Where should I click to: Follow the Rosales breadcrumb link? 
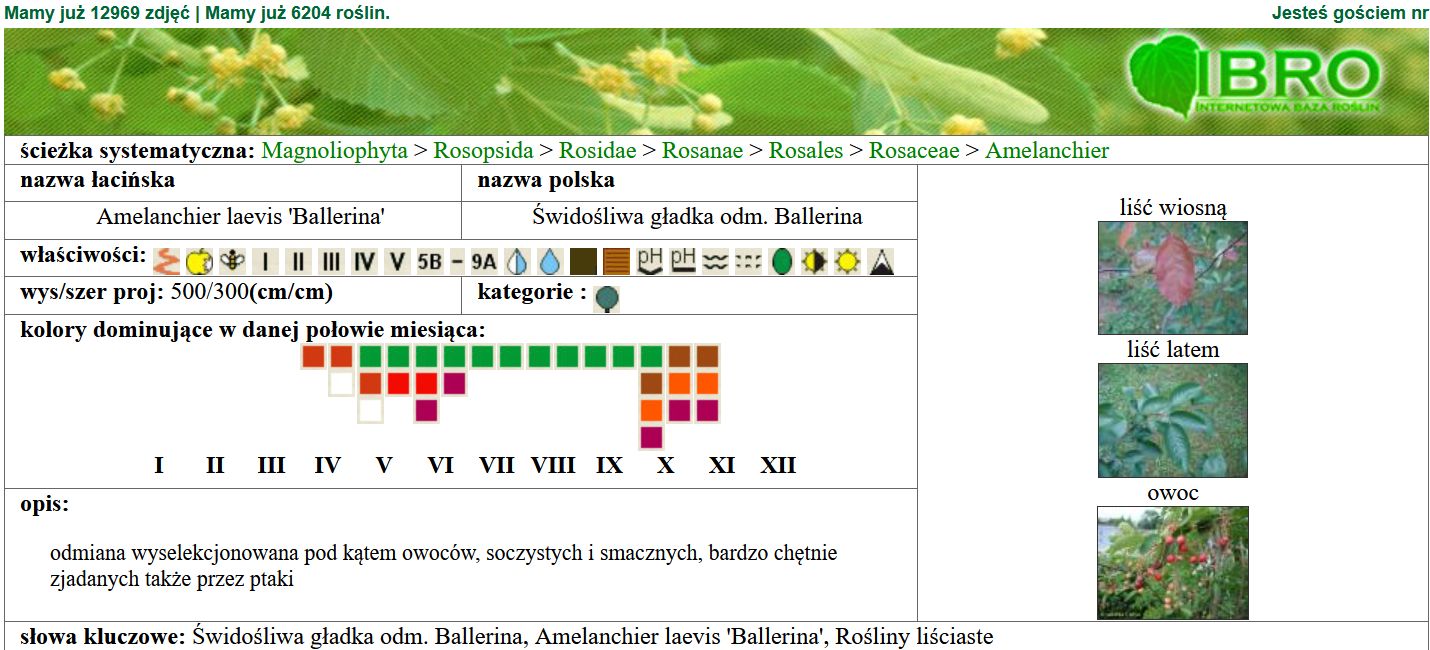click(805, 151)
